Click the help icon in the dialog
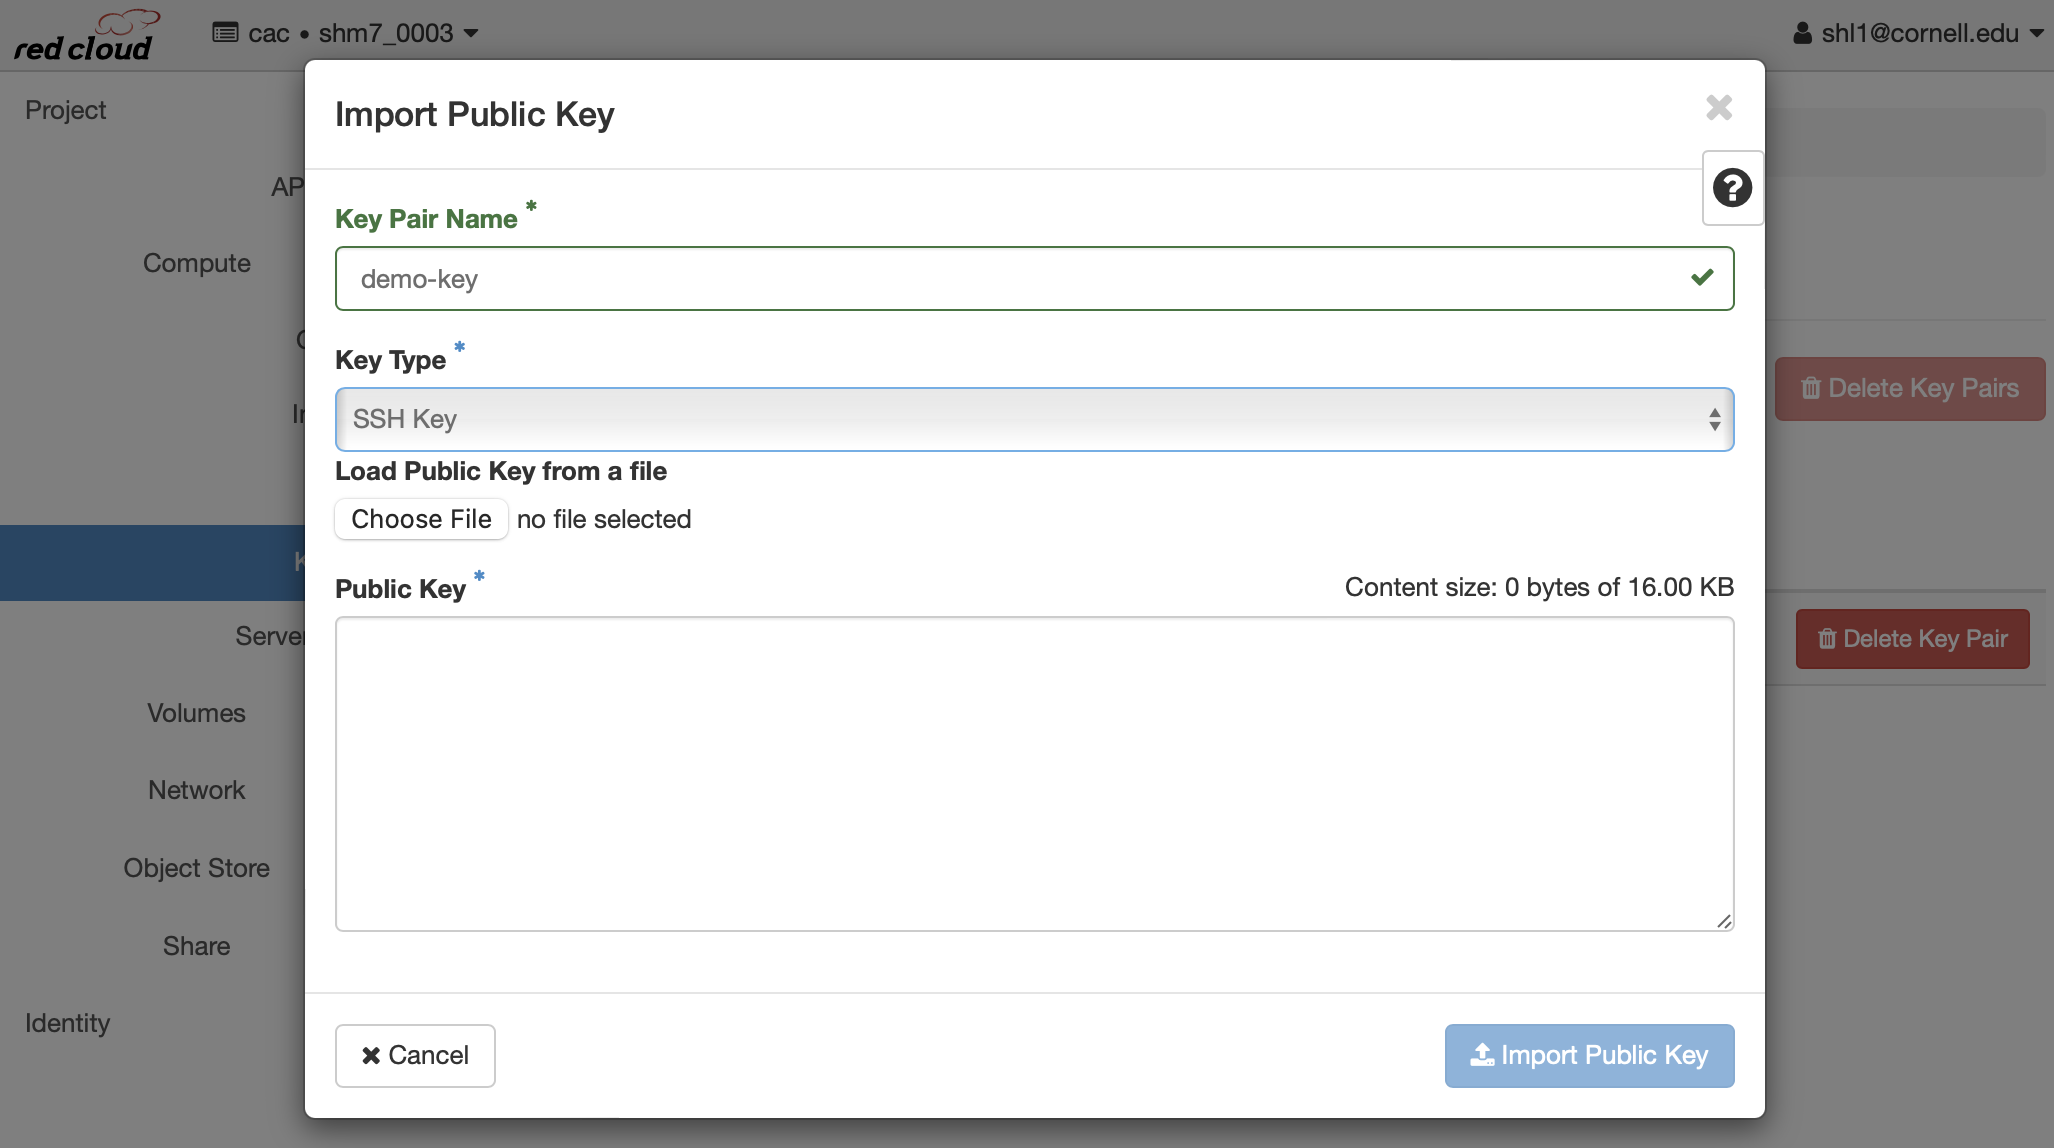Viewport: 2054px width, 1148px height. (1732, 188)
